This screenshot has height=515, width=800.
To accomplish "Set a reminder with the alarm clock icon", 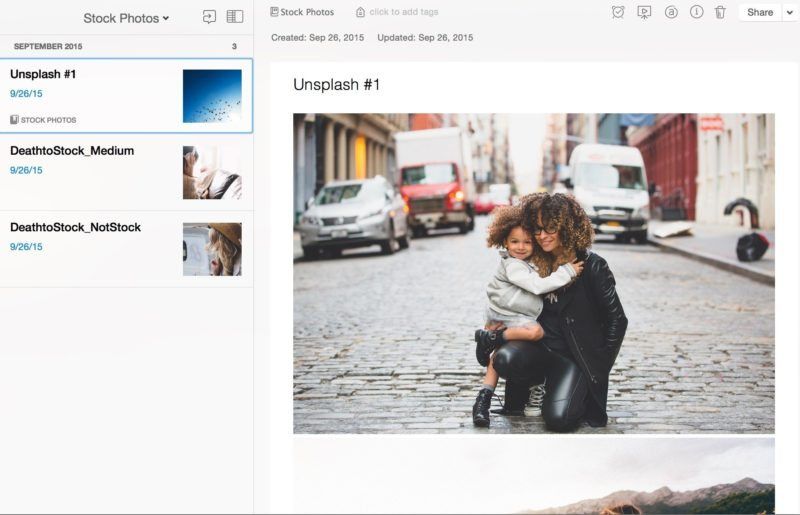I will 618,12.
